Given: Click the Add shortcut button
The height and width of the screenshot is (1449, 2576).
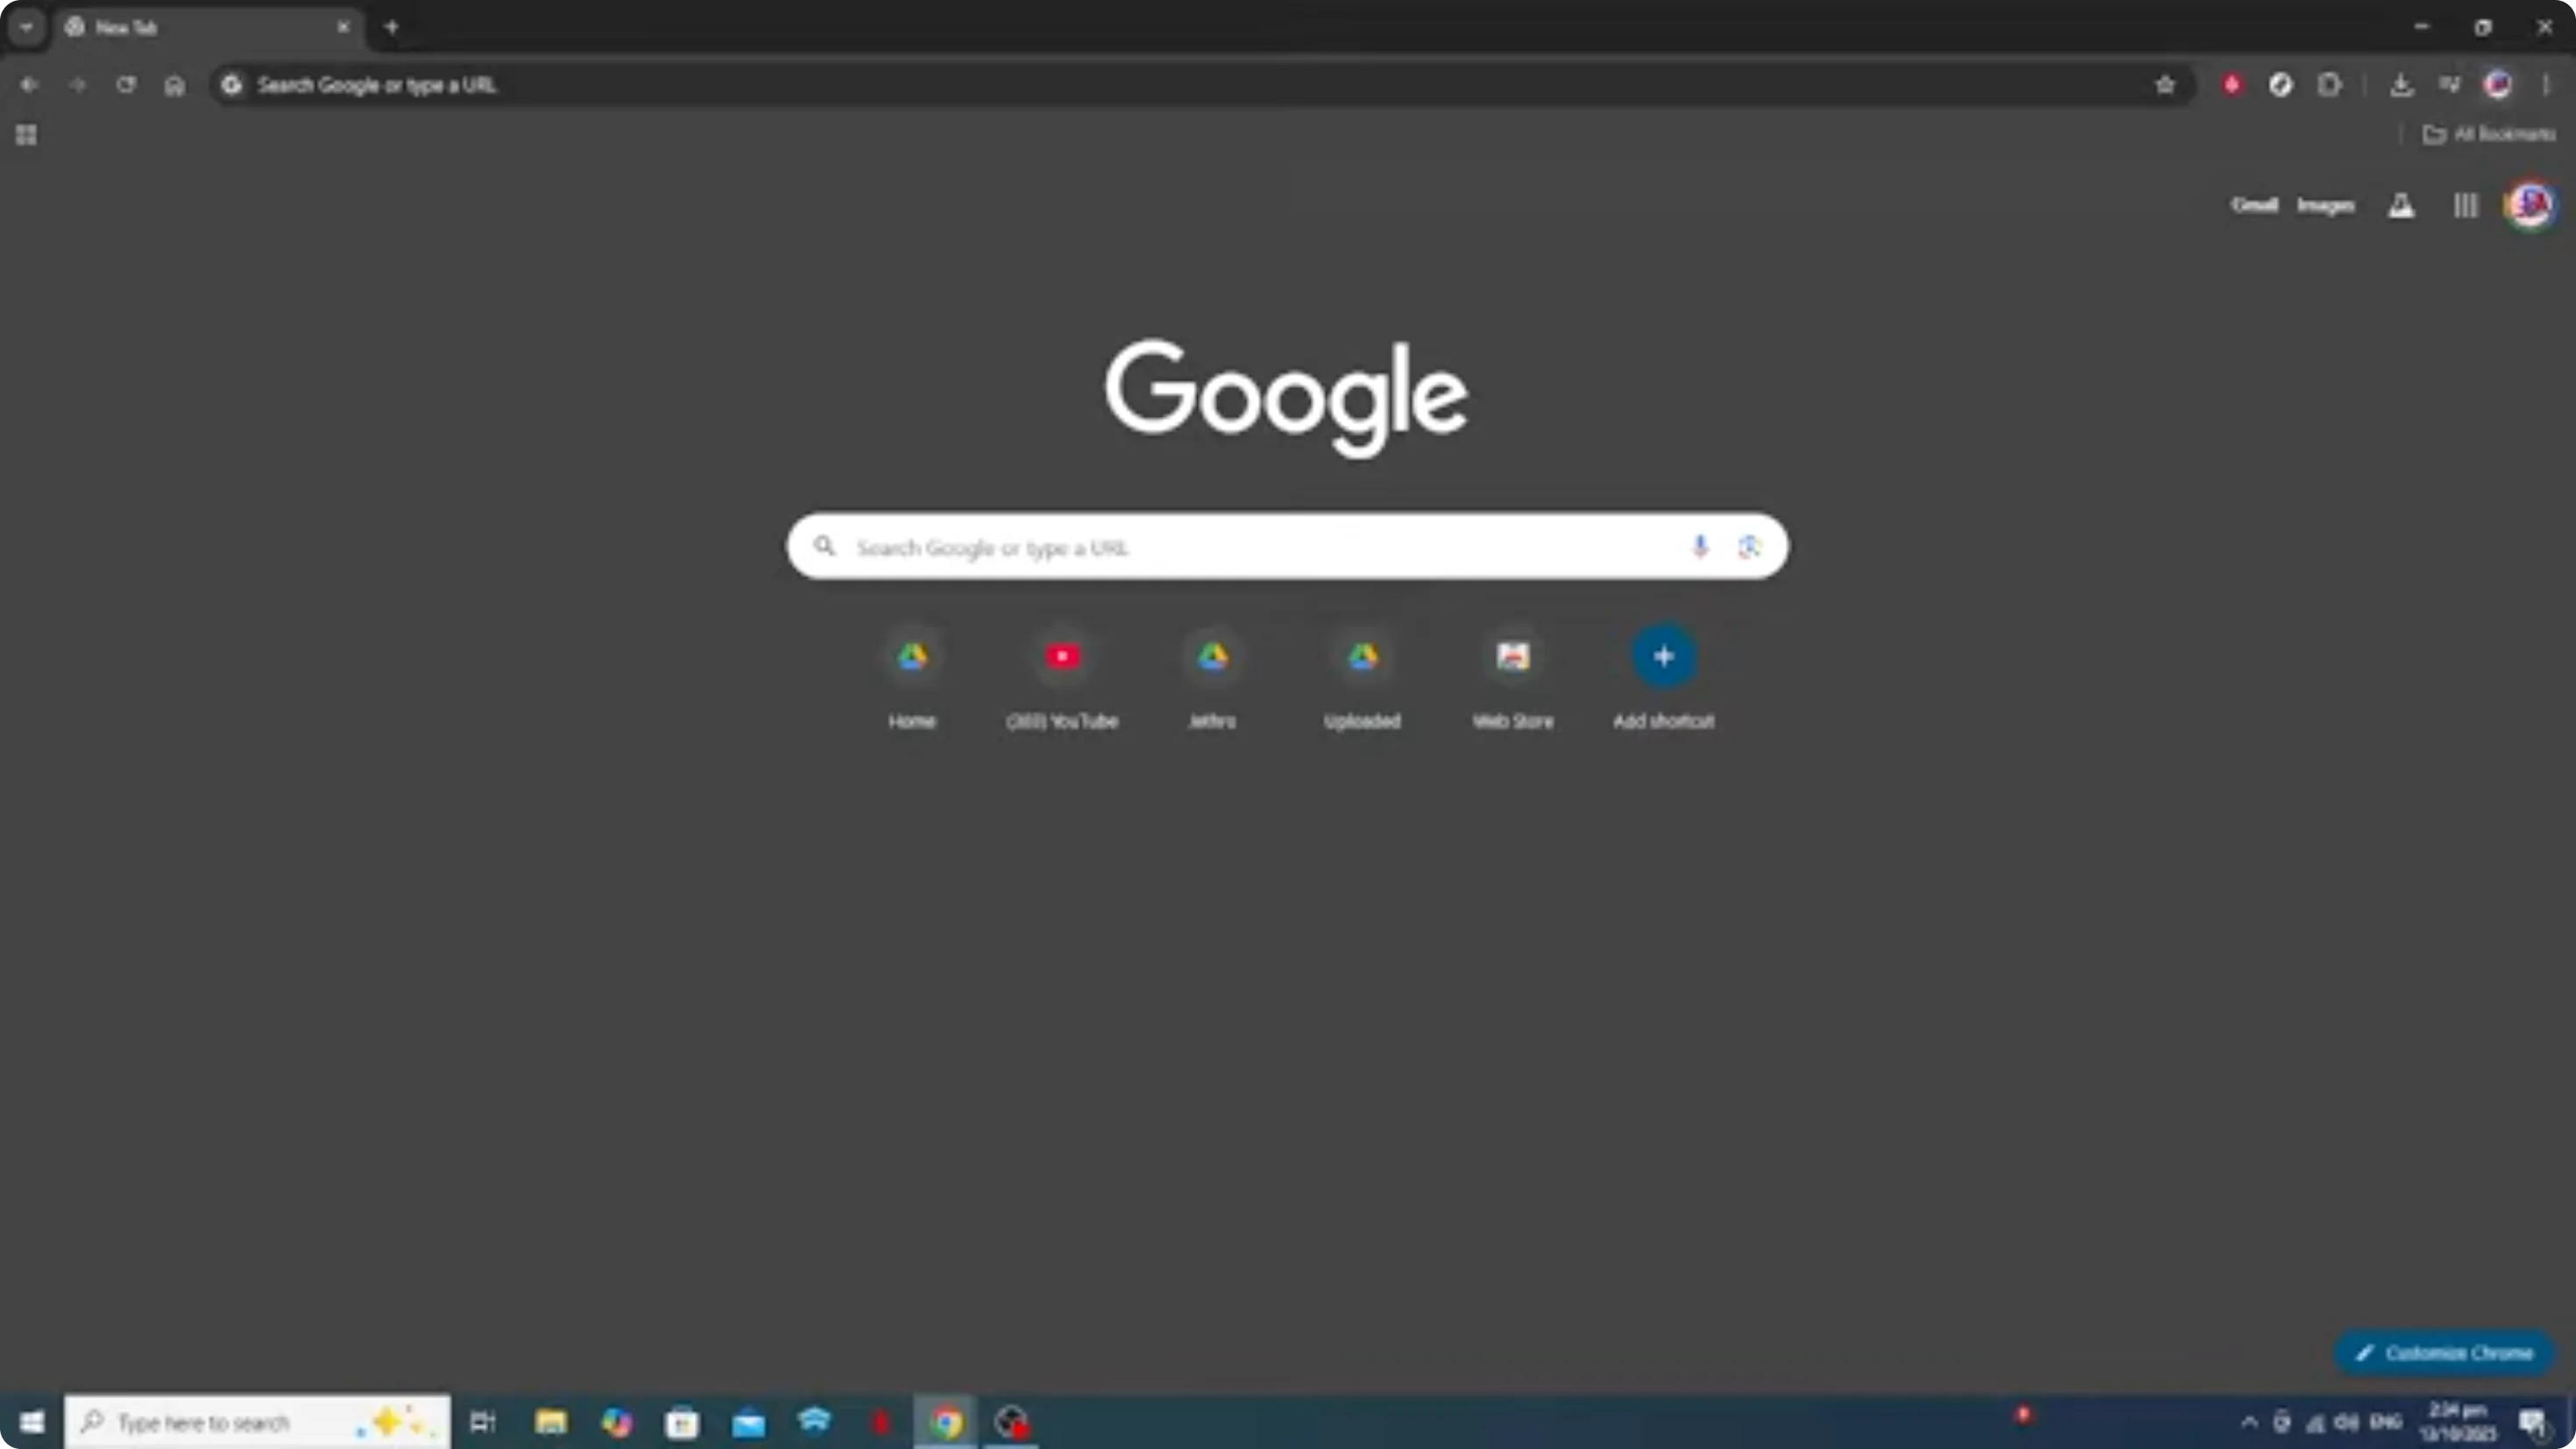Looking at the screenshot, I should (x=1663, y=656).
